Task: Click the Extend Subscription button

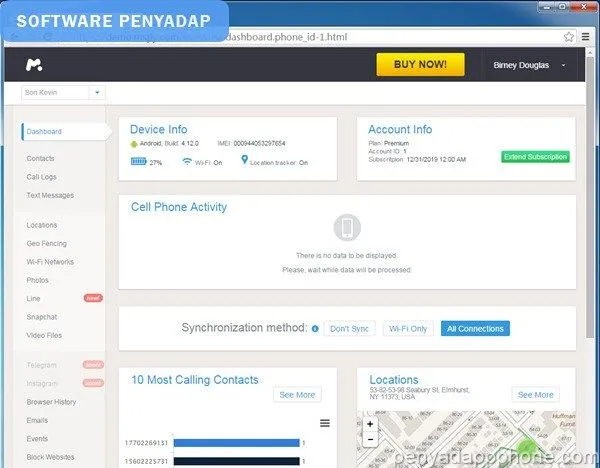Action: coord(535,157)
